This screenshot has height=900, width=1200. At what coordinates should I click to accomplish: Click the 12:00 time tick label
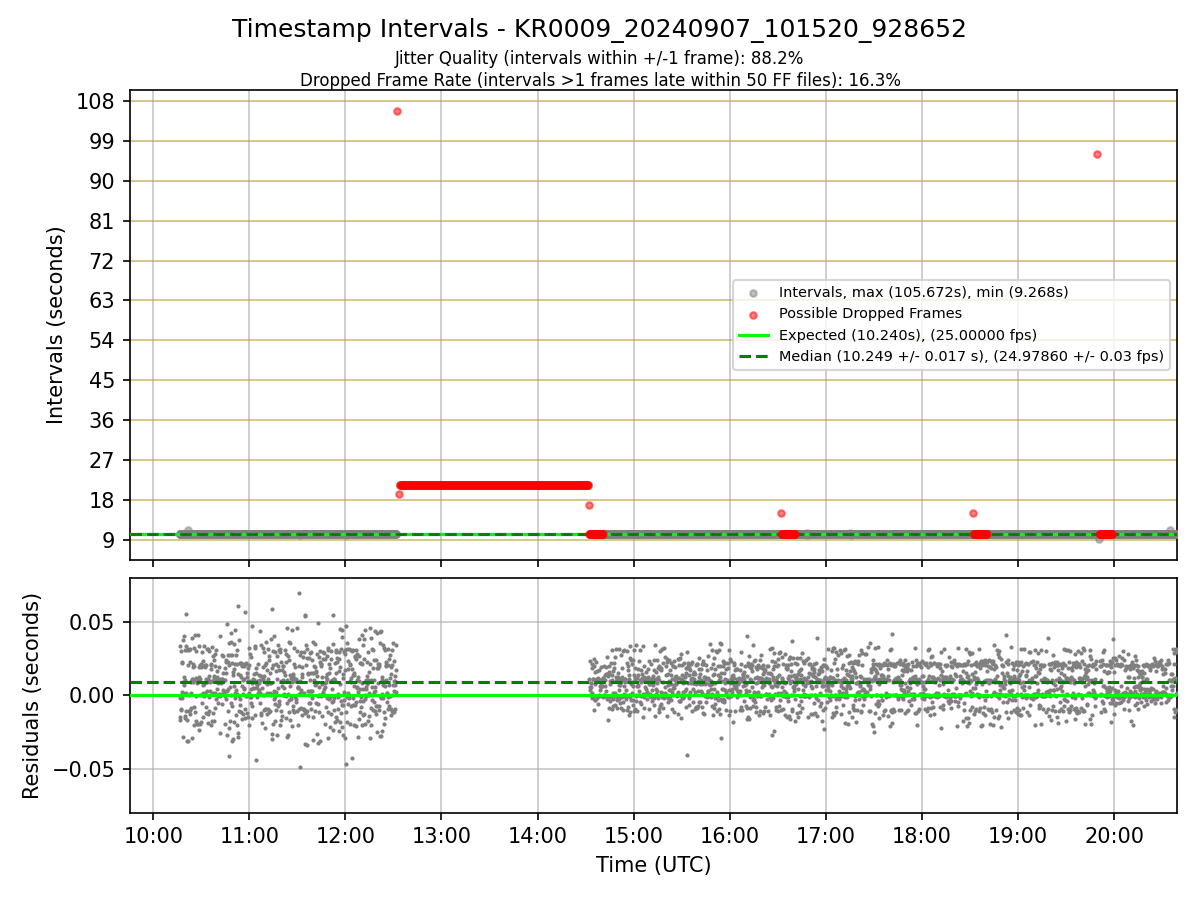pos(345,834)
